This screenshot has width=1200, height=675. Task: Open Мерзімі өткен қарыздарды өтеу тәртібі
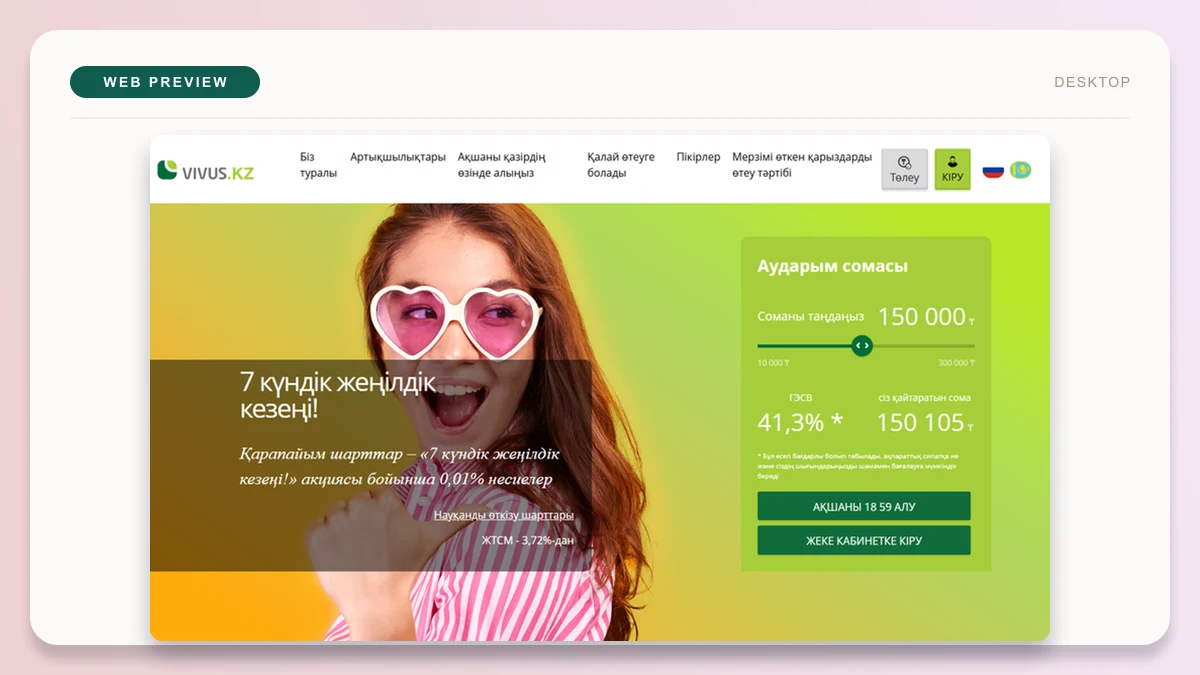tap(802, 165)
